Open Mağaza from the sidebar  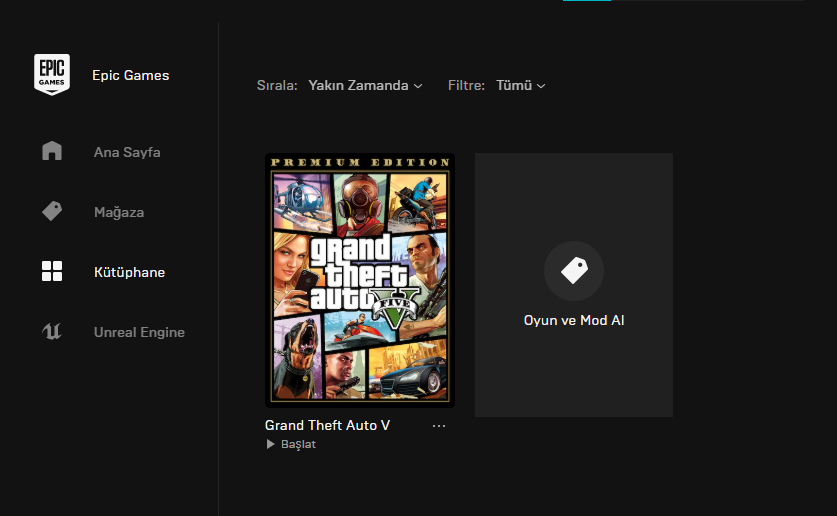point(119,212)
